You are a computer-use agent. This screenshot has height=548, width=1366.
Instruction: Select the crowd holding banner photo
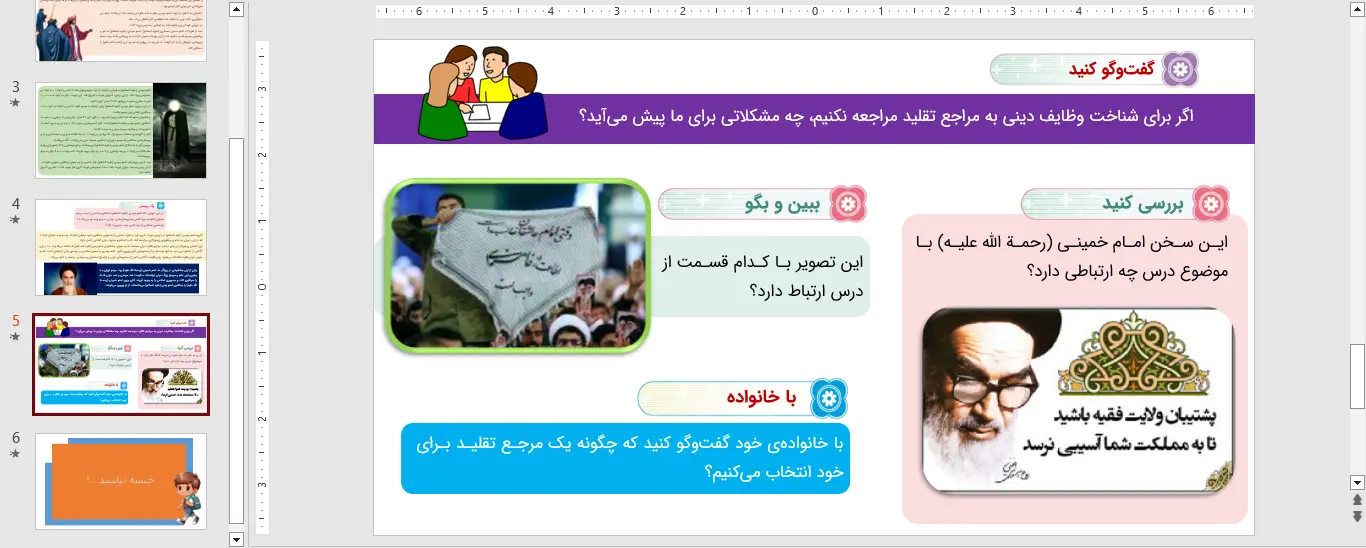[x=518, y=266]
